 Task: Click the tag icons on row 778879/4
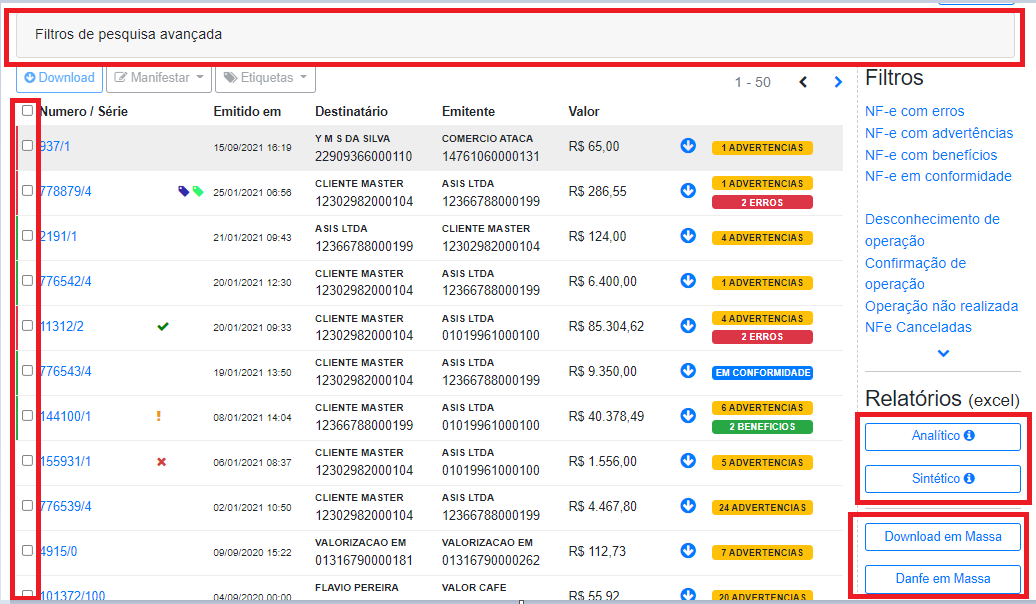click(191, 191)
